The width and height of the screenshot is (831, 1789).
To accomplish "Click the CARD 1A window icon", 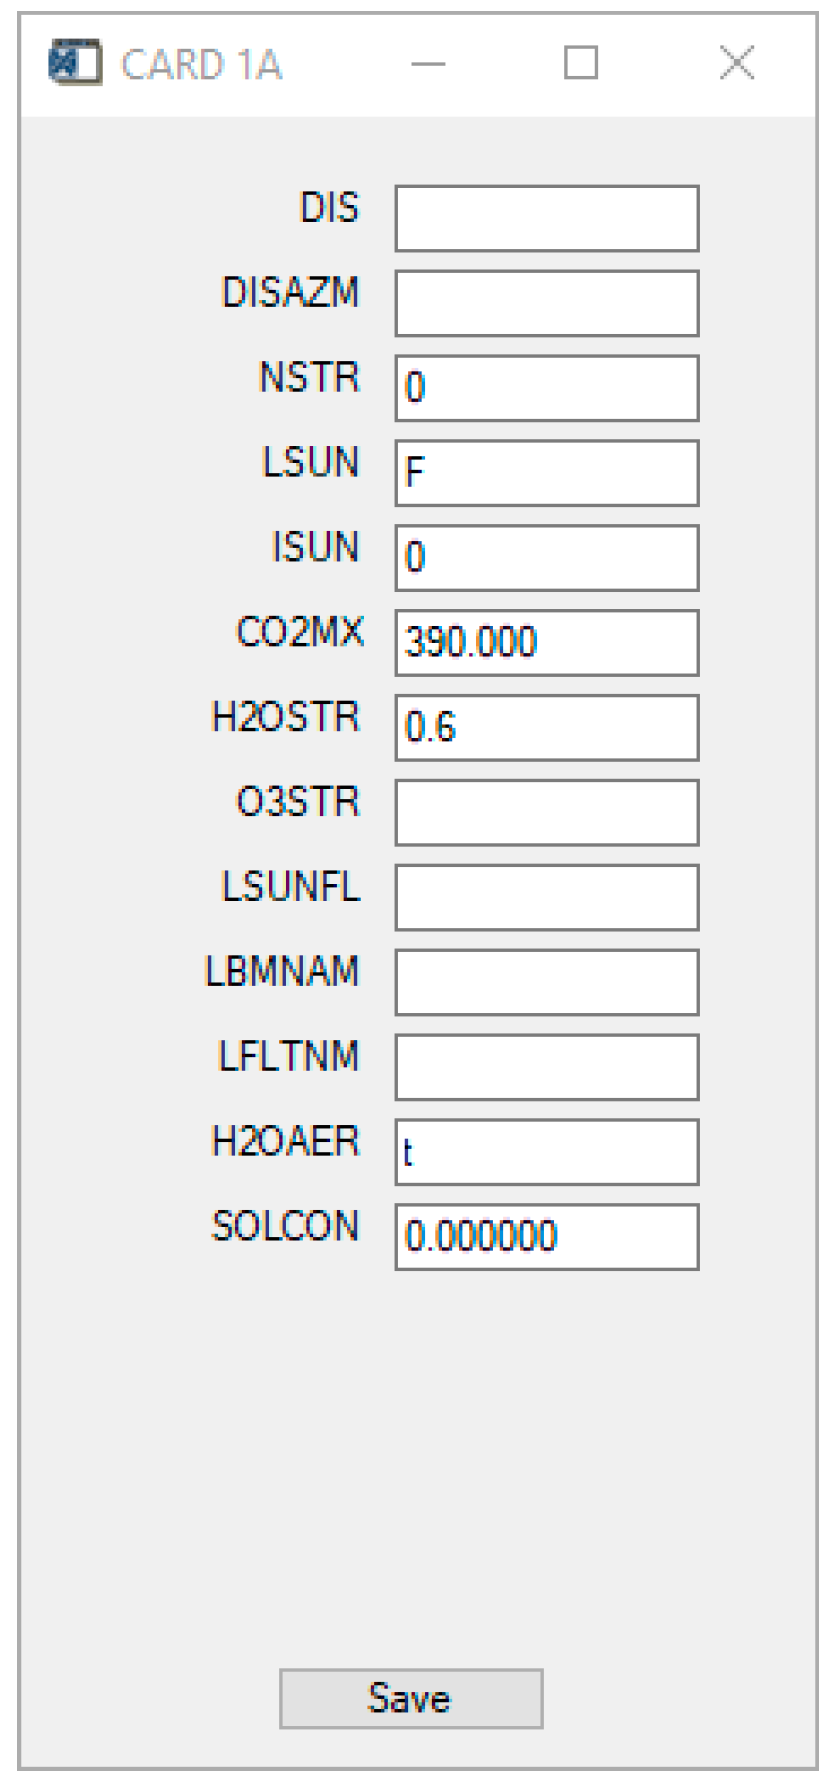I will (x=74, y=64).
